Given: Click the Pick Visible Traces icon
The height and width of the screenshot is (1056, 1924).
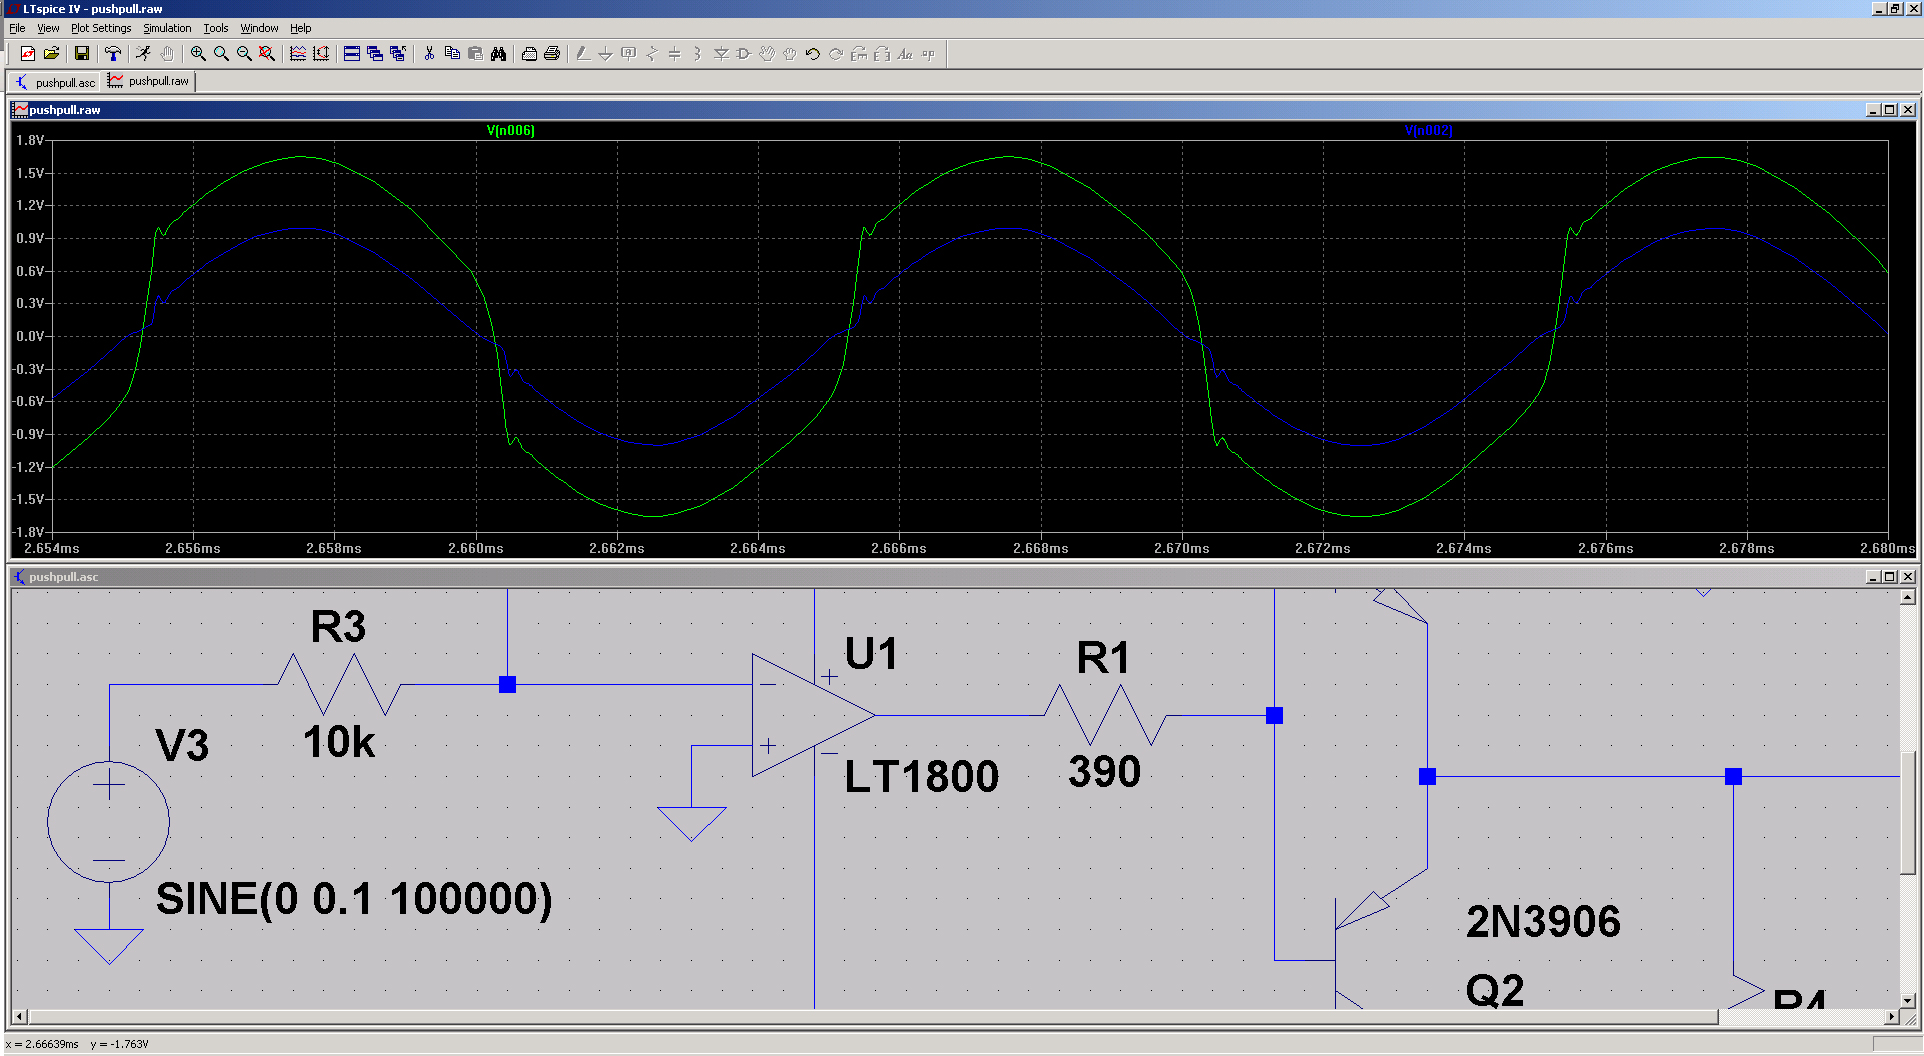Looking at the screenshot, I should click(298, 54).
